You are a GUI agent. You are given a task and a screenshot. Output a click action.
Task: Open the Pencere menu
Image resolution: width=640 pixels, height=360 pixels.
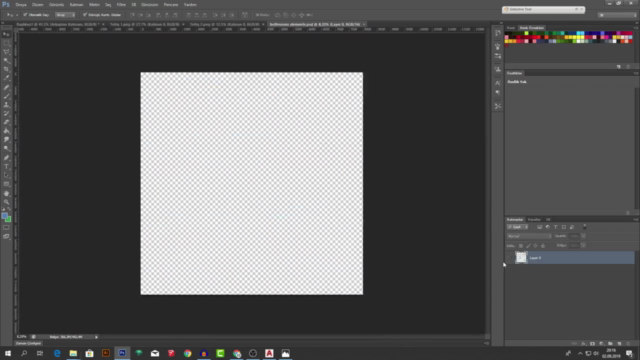[x=171, y=5]
